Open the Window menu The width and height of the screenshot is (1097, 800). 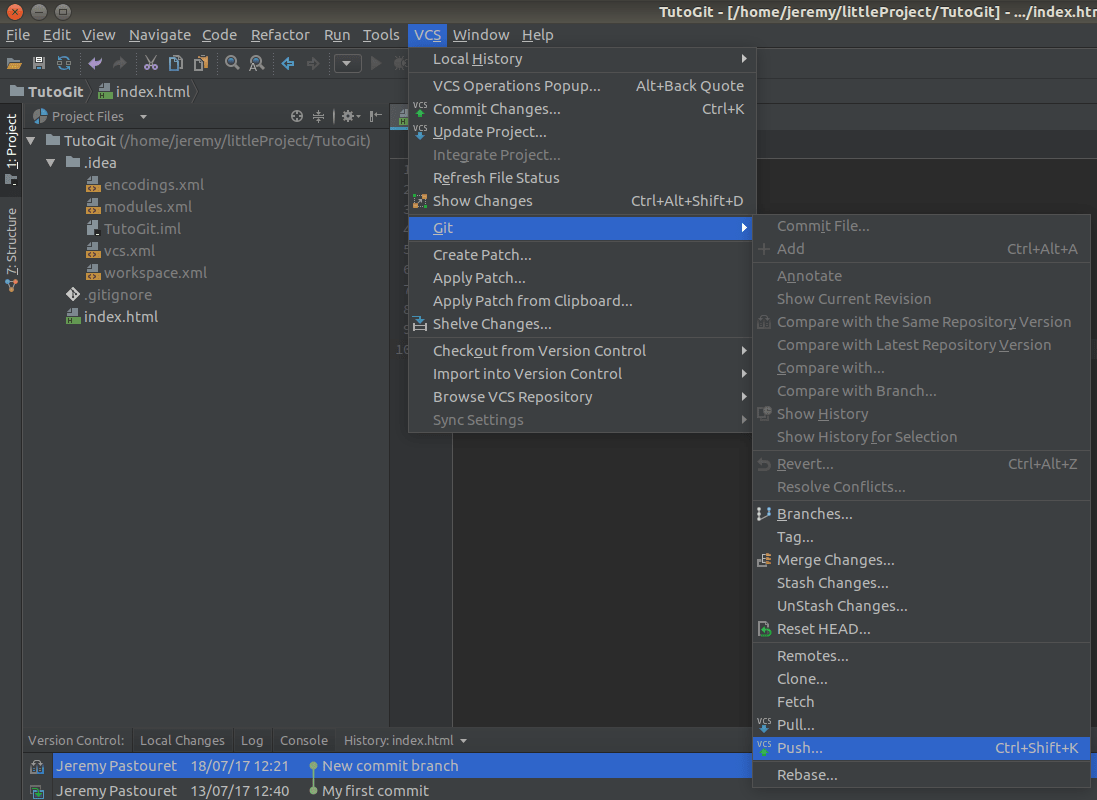point(481,35)
